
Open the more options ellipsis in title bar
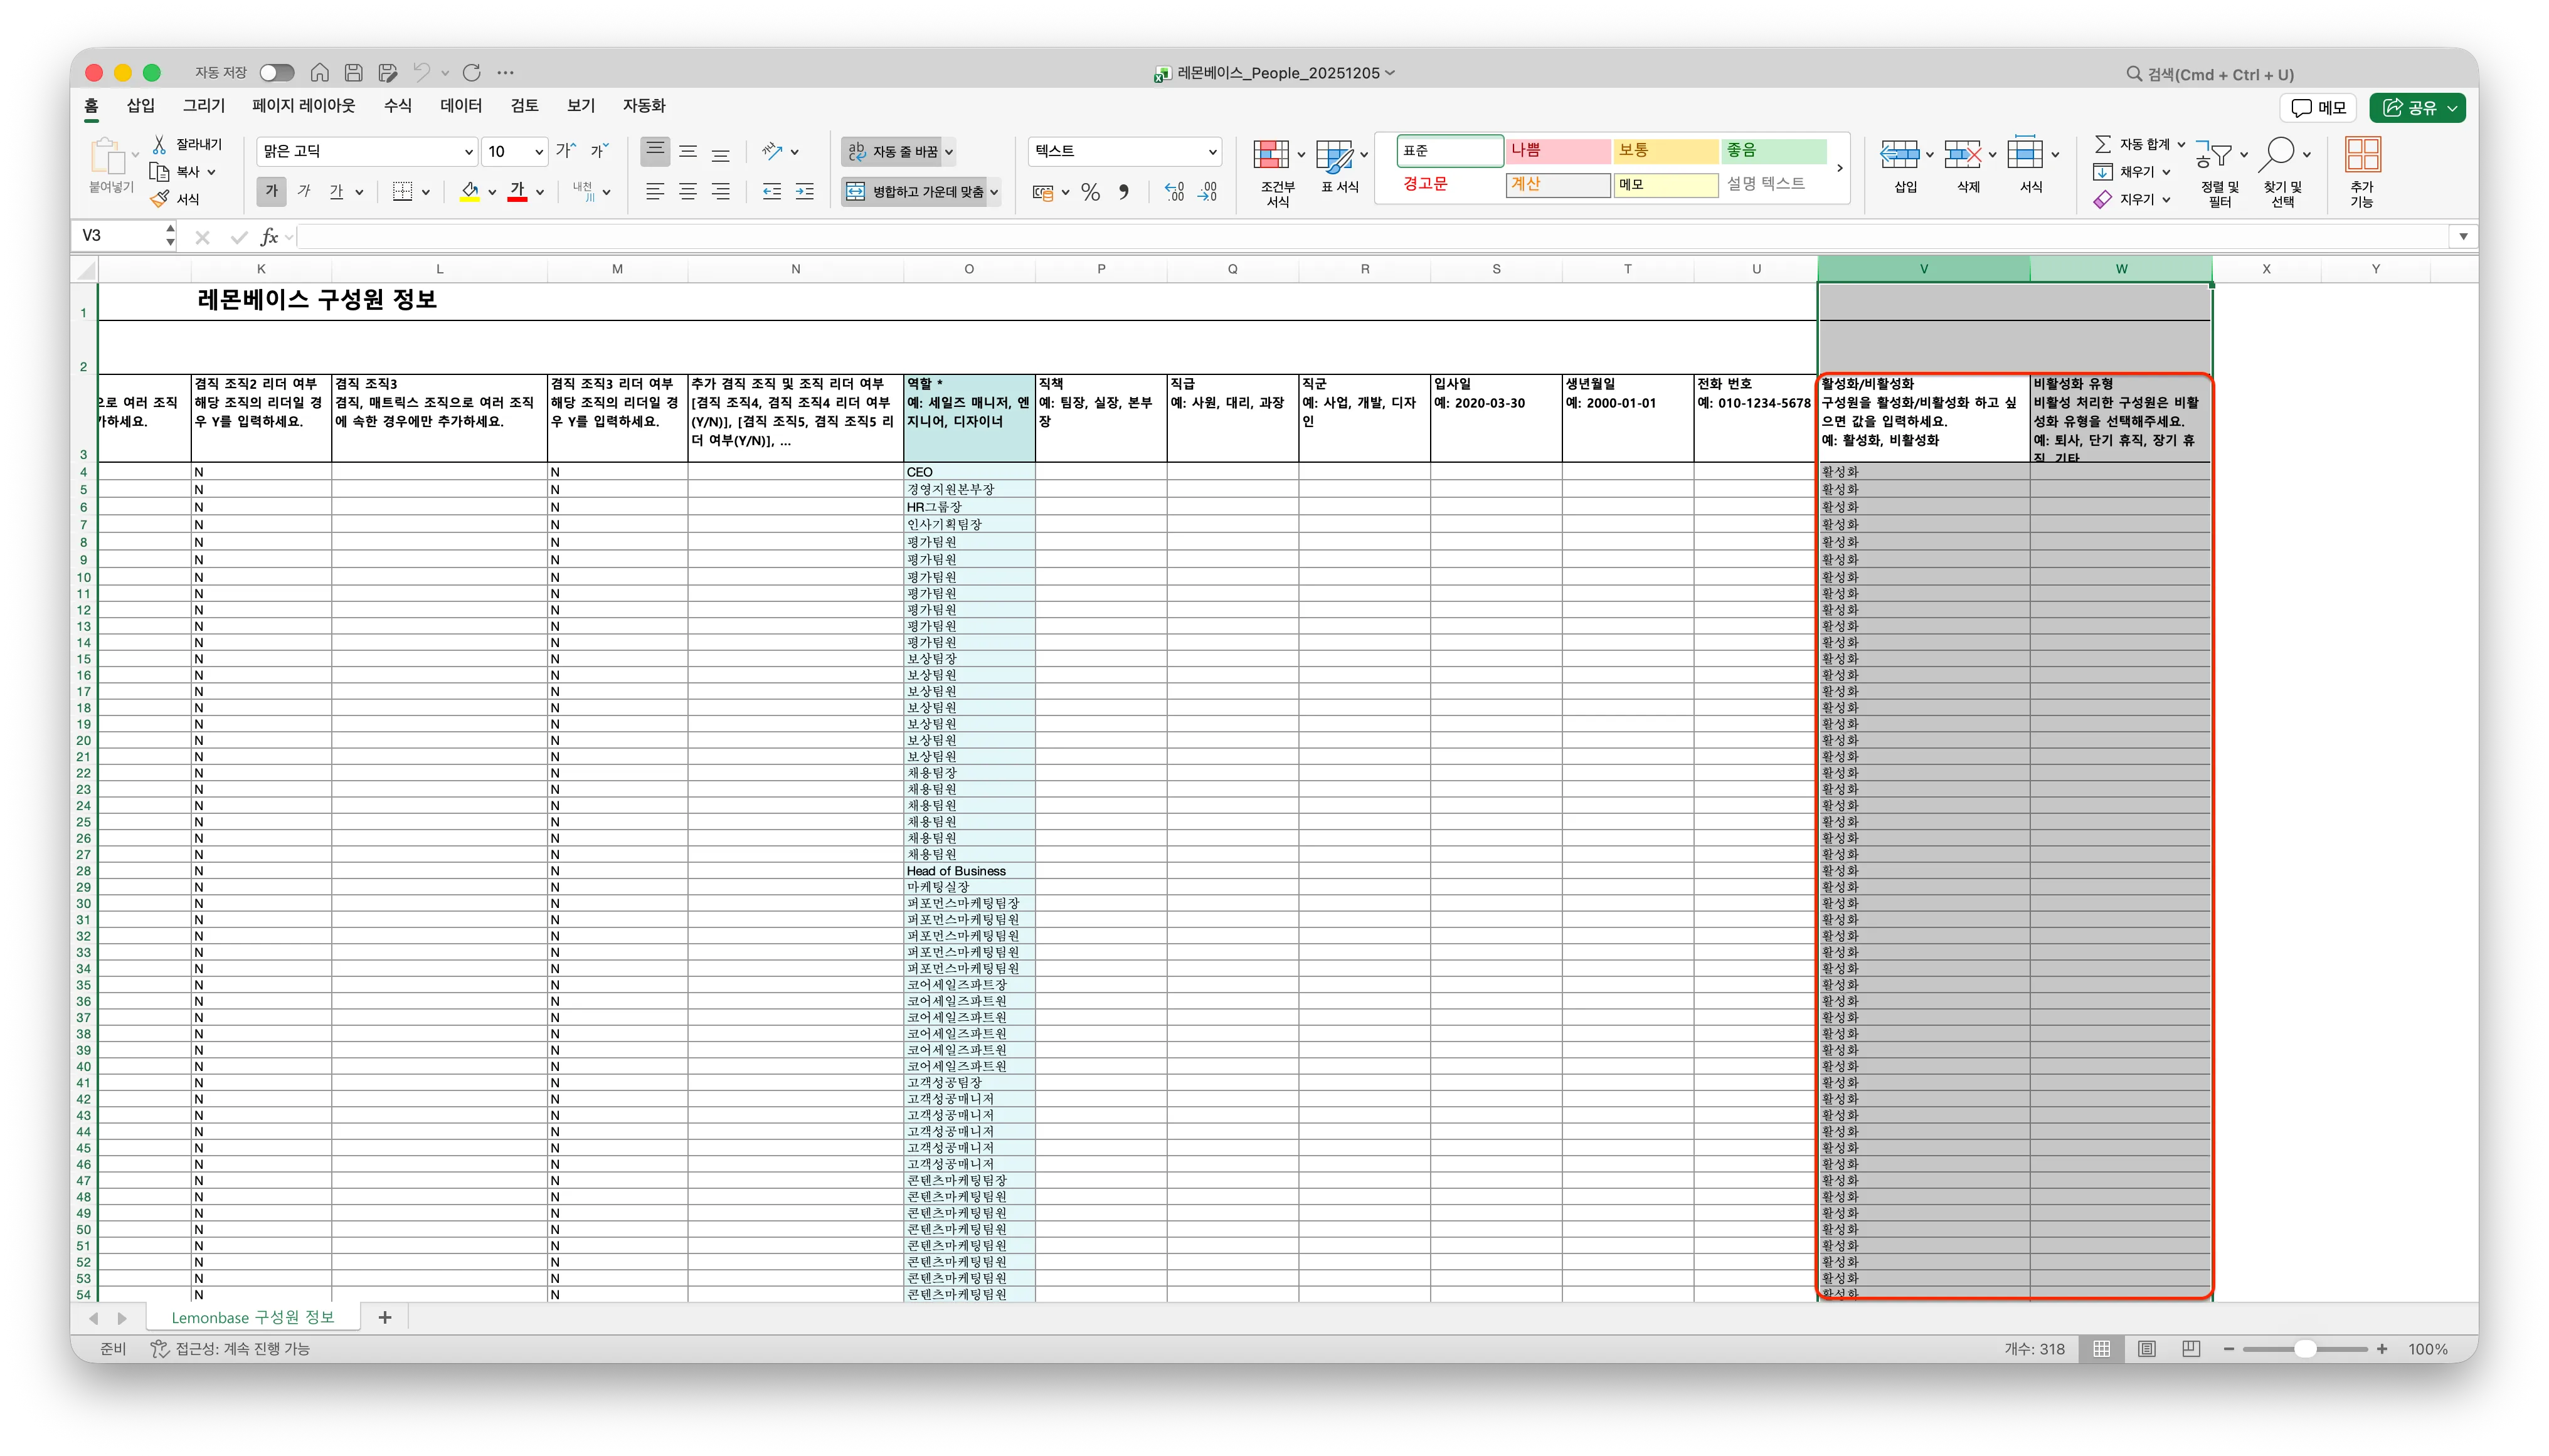[x=506, y=73]
